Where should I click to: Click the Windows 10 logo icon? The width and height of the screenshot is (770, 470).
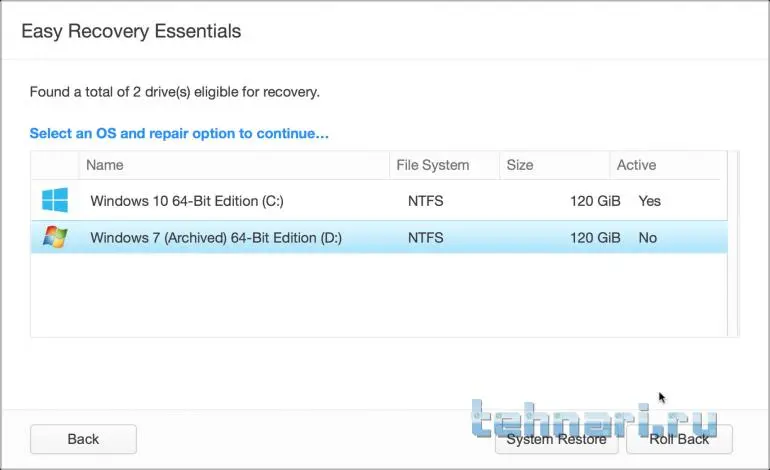tap(54, 201)
